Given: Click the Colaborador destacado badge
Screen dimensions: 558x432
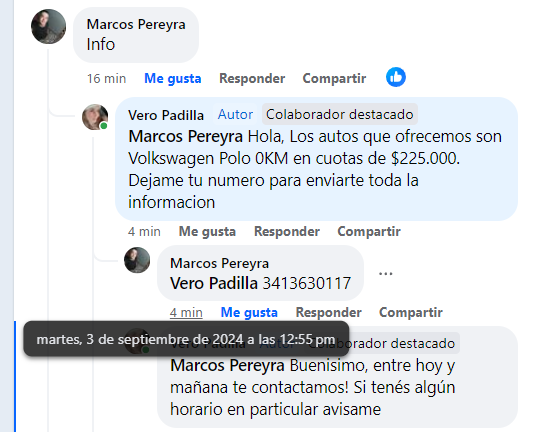Looking at the screenshot, I should [340, 114].
